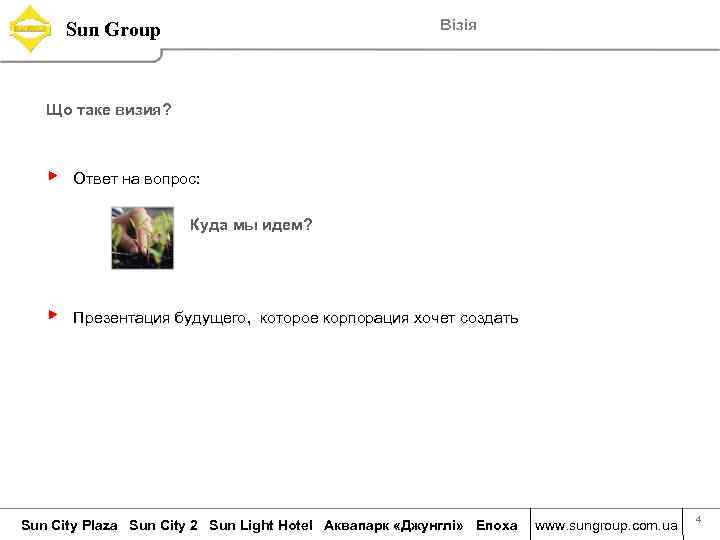Click the slide header 'Візія'
Screen dimensions: 720x540
[458, 25]
